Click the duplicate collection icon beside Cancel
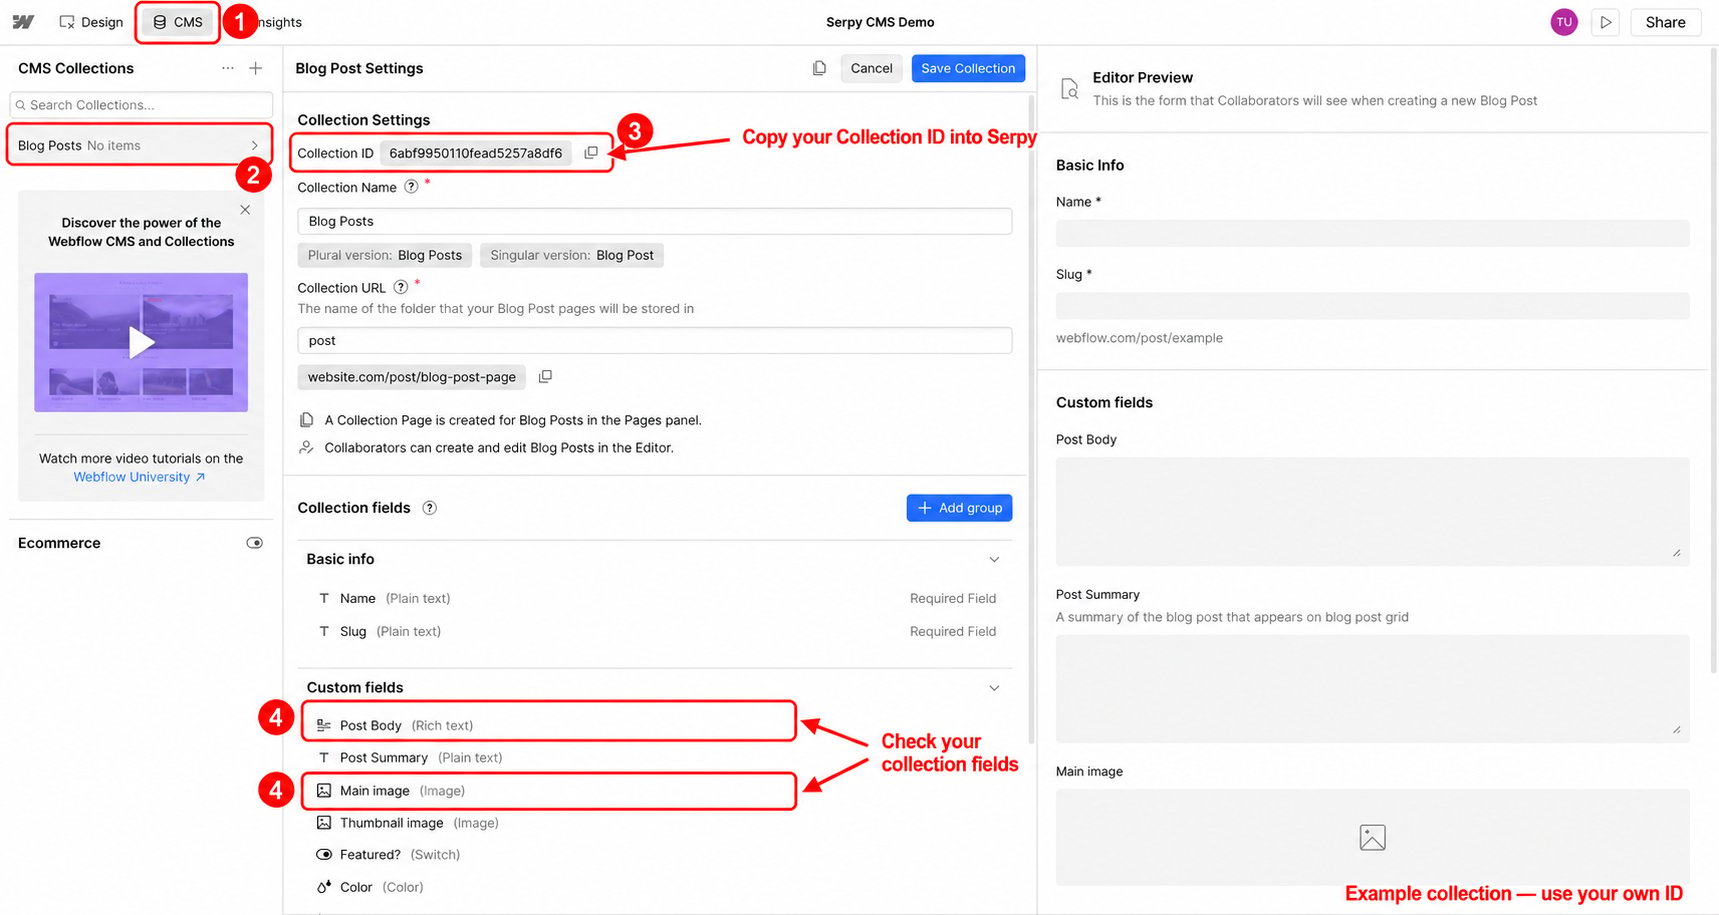 pos(819,68)
